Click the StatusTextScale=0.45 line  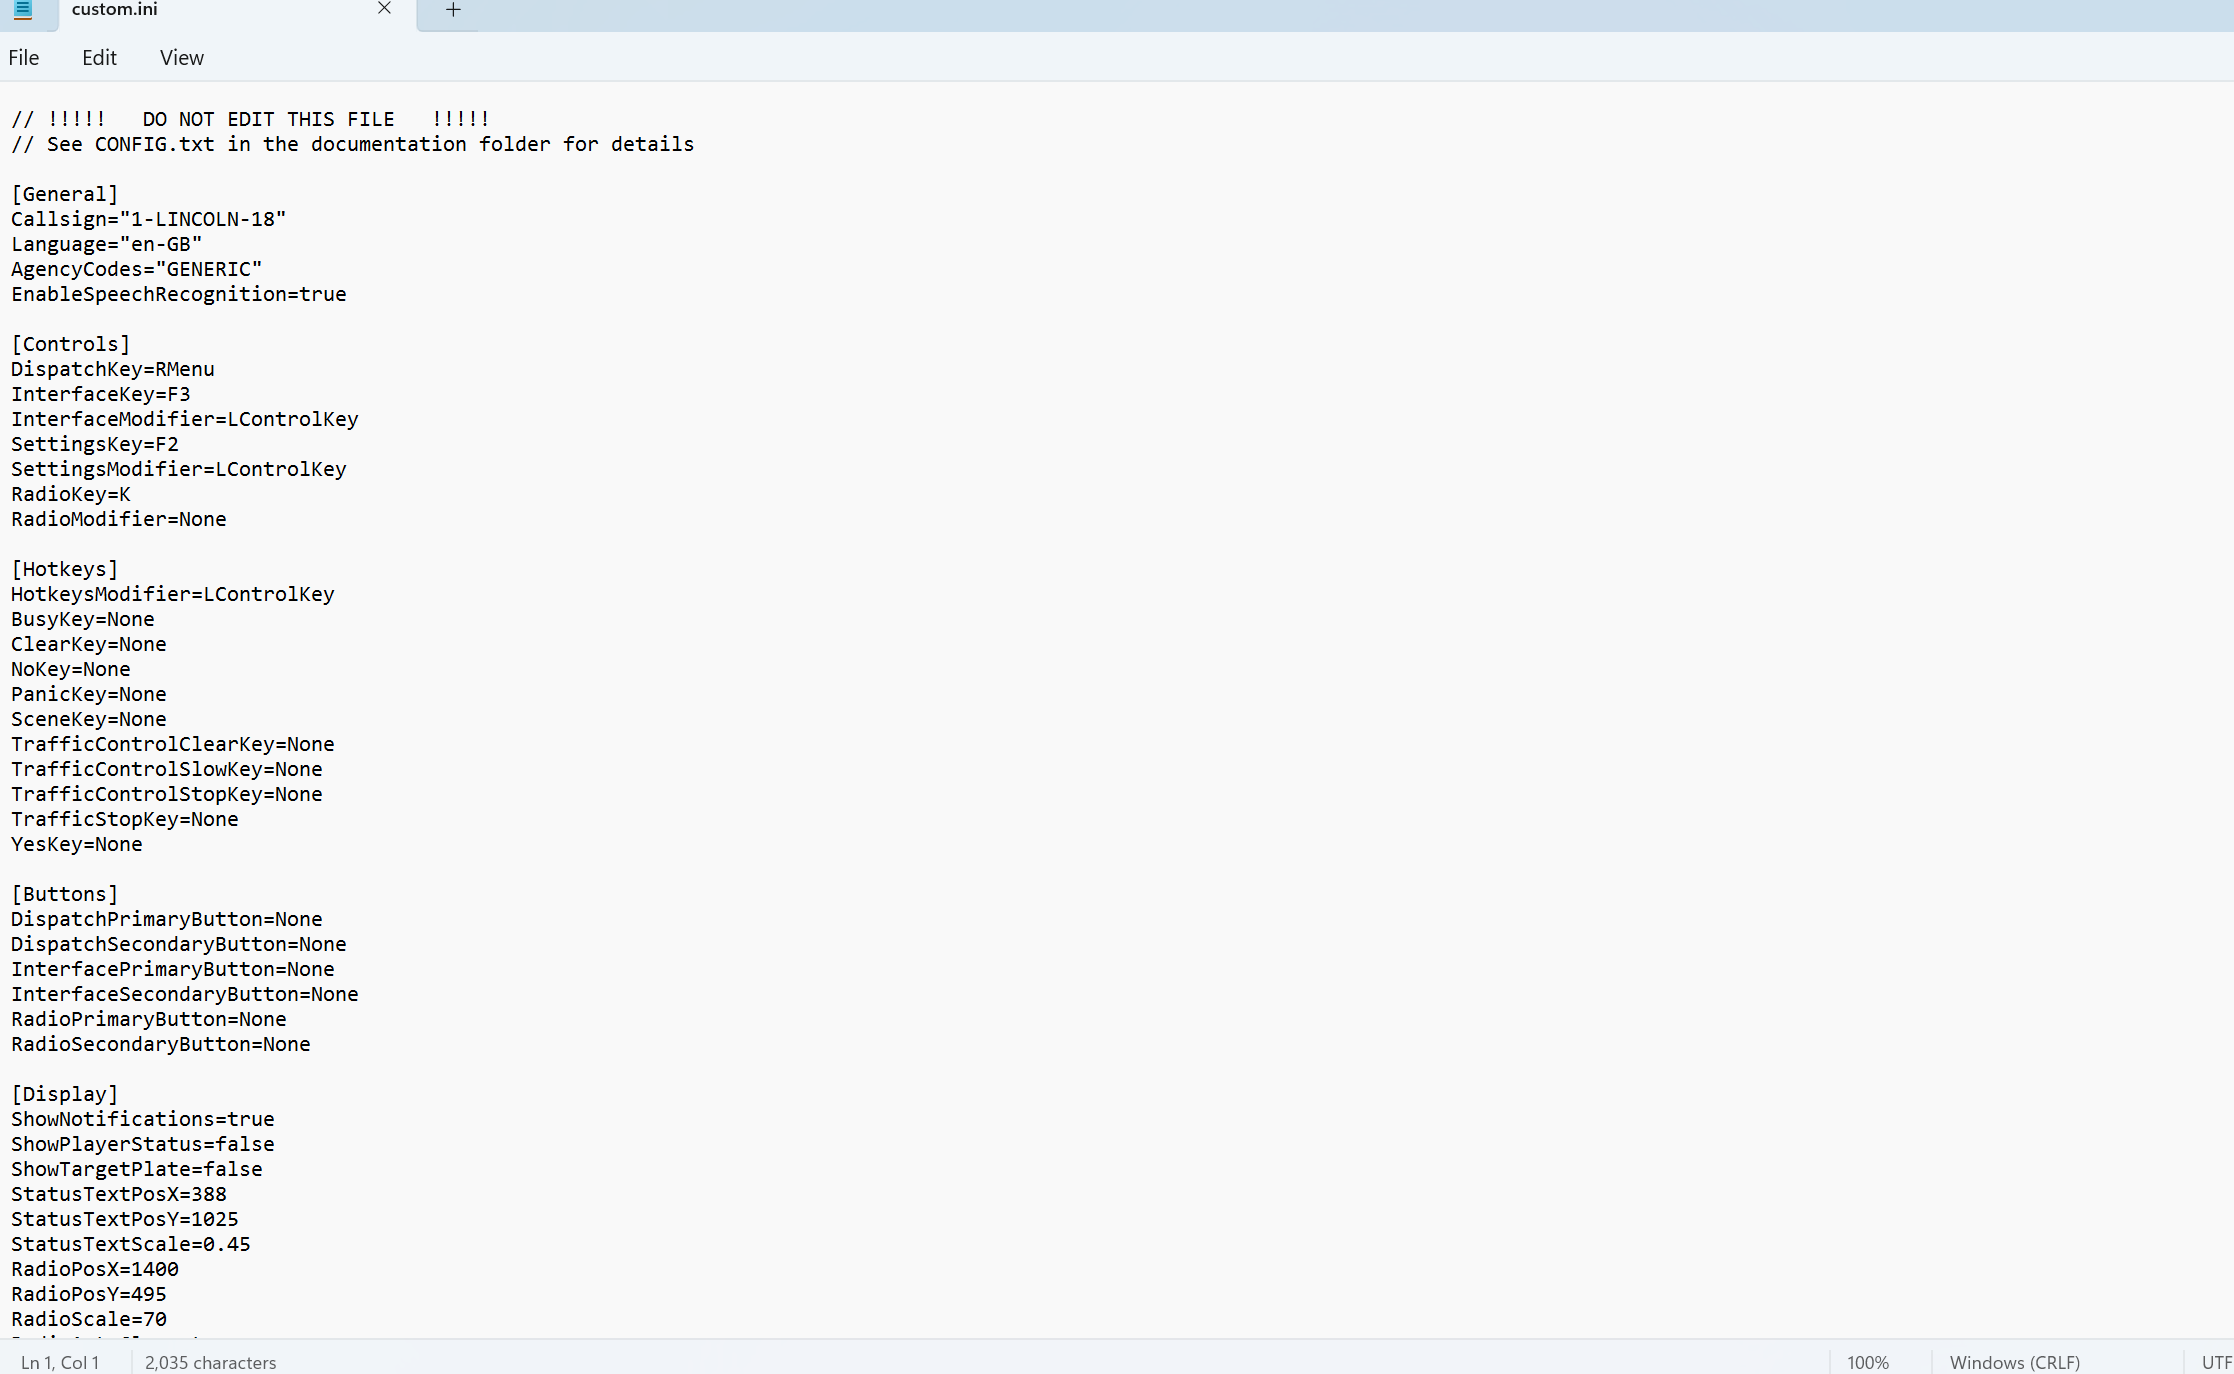(130, 1244)
